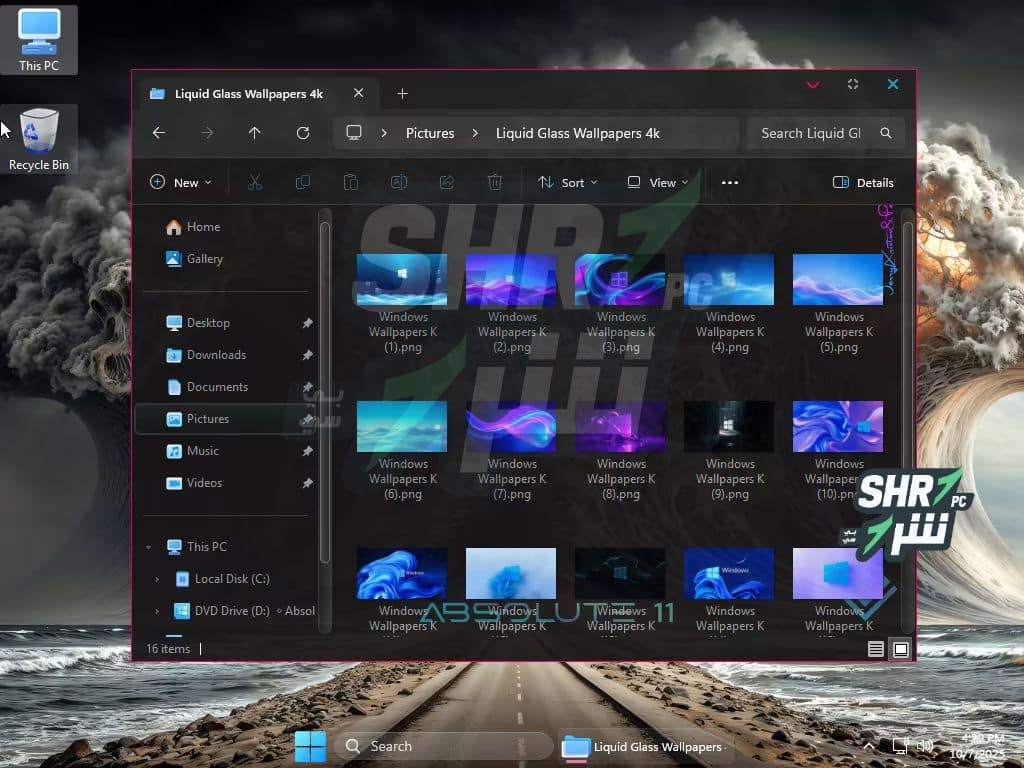
Task: Navigate back with the back arrow
Action: pos(159,133)
